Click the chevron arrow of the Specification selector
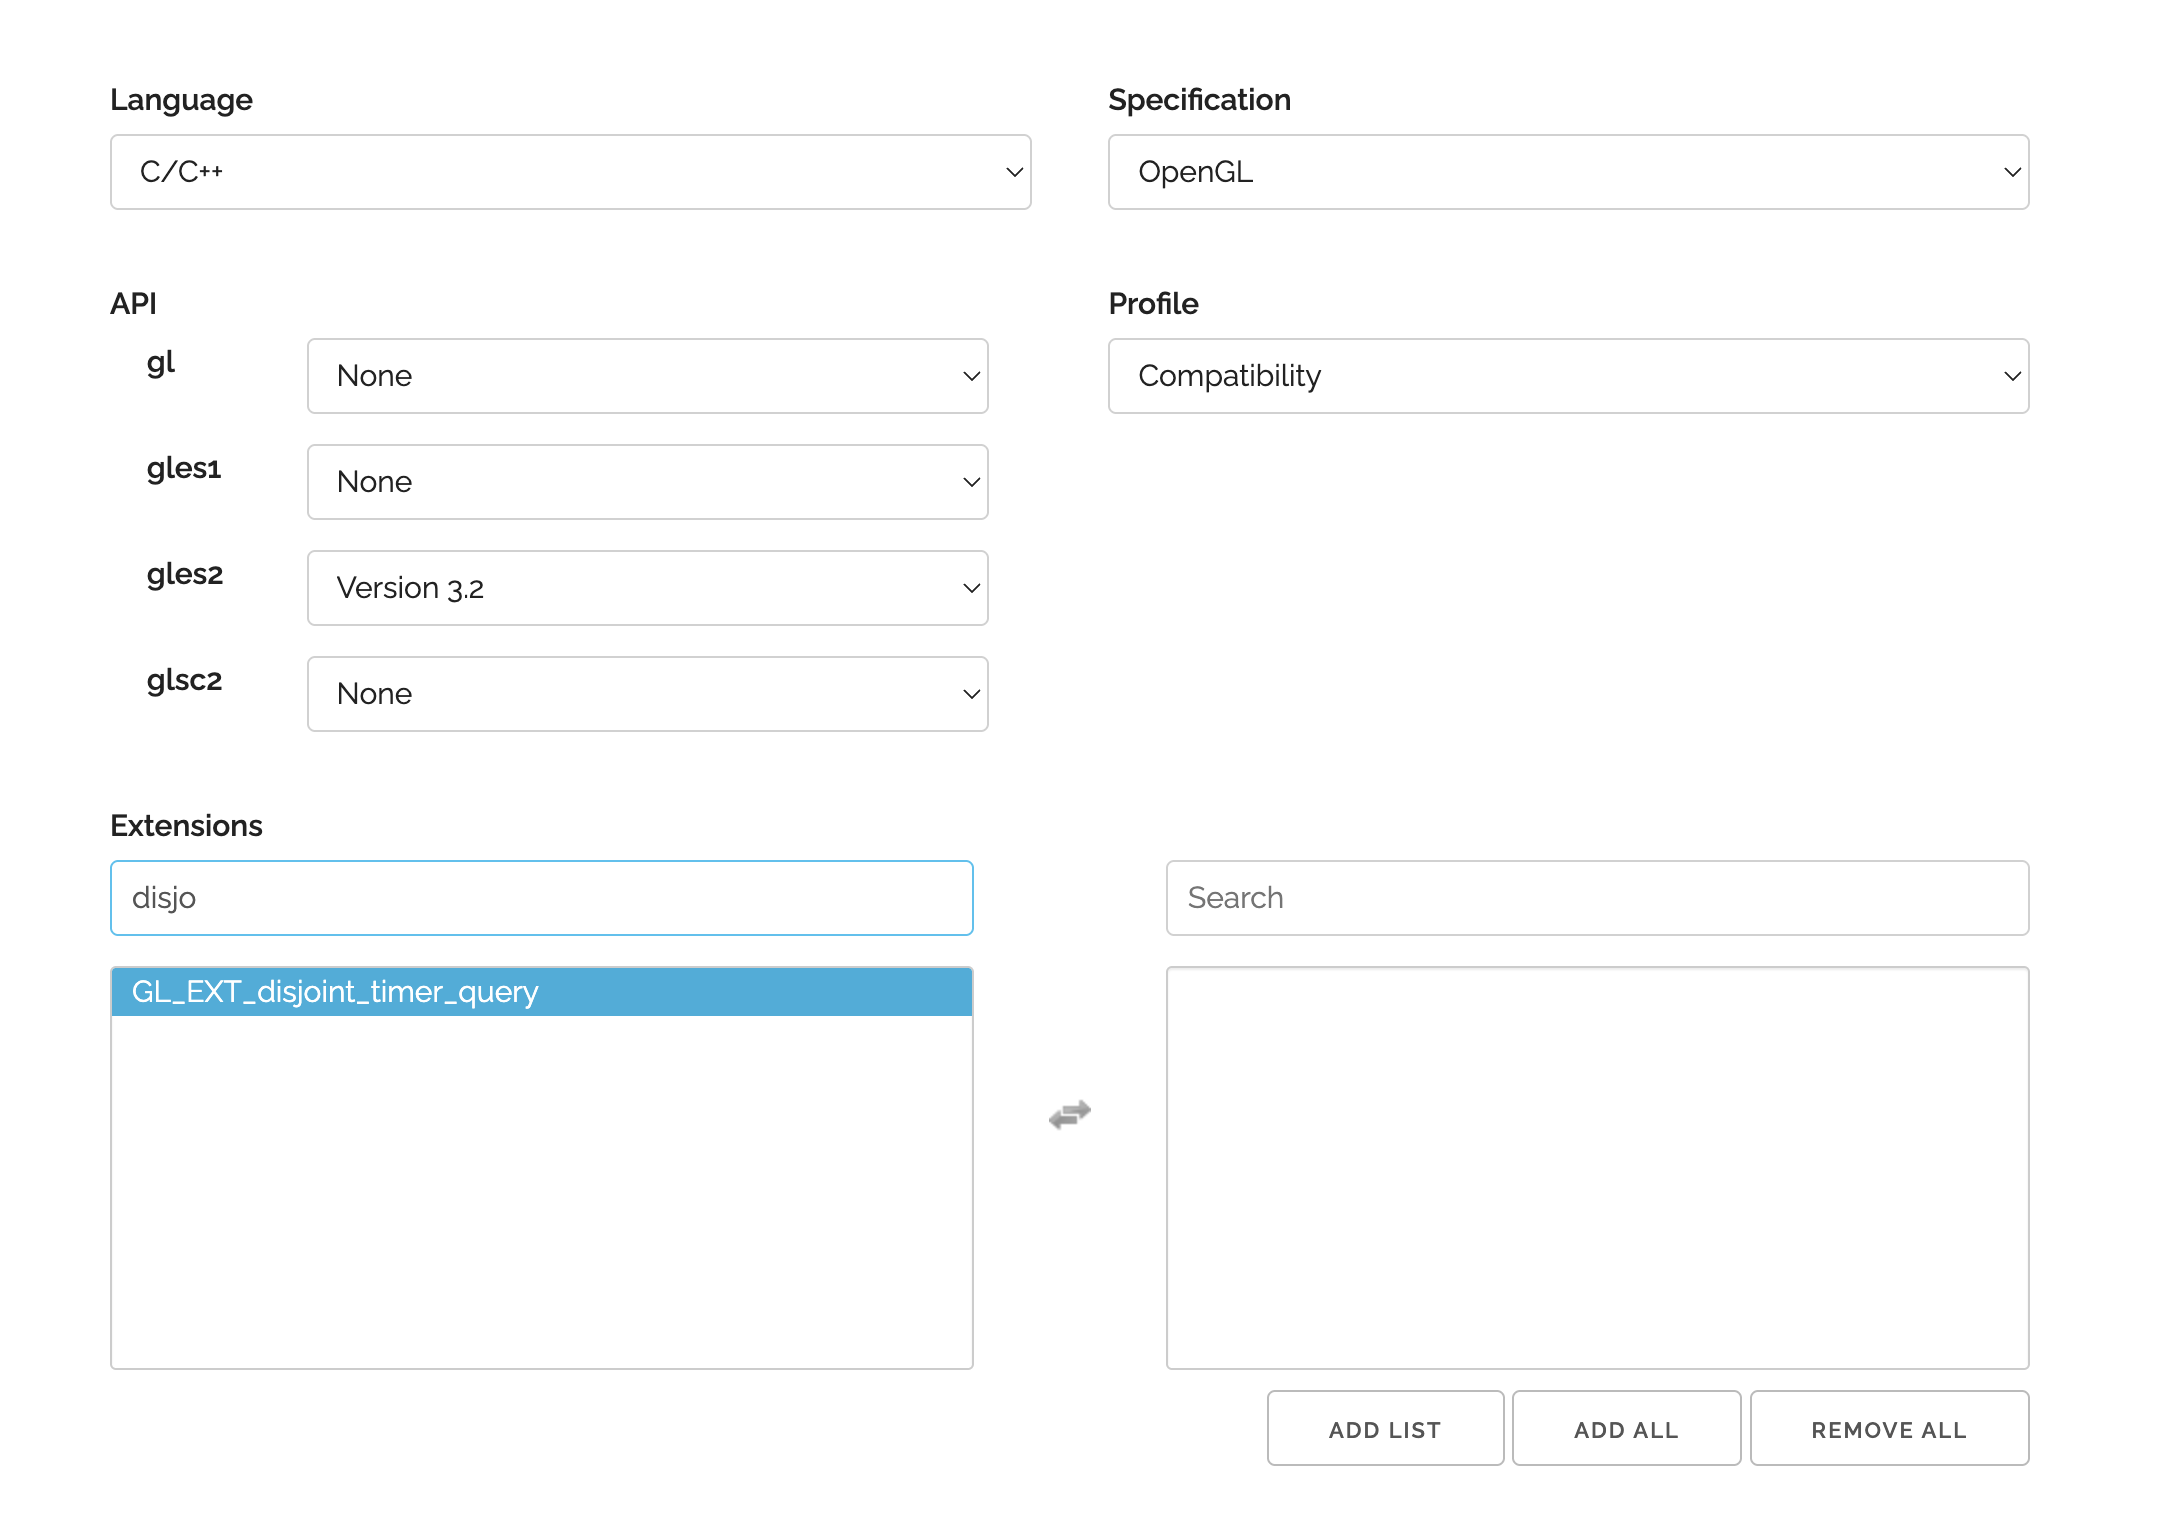Image resolution: width=2166 pixels, height=1530 pixels. (x=2012, y=172)
